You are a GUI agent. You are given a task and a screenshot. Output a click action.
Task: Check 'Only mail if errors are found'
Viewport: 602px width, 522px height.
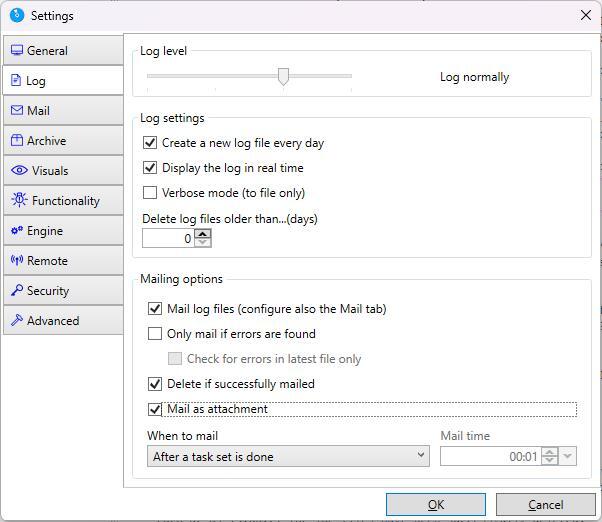[155, 334]
